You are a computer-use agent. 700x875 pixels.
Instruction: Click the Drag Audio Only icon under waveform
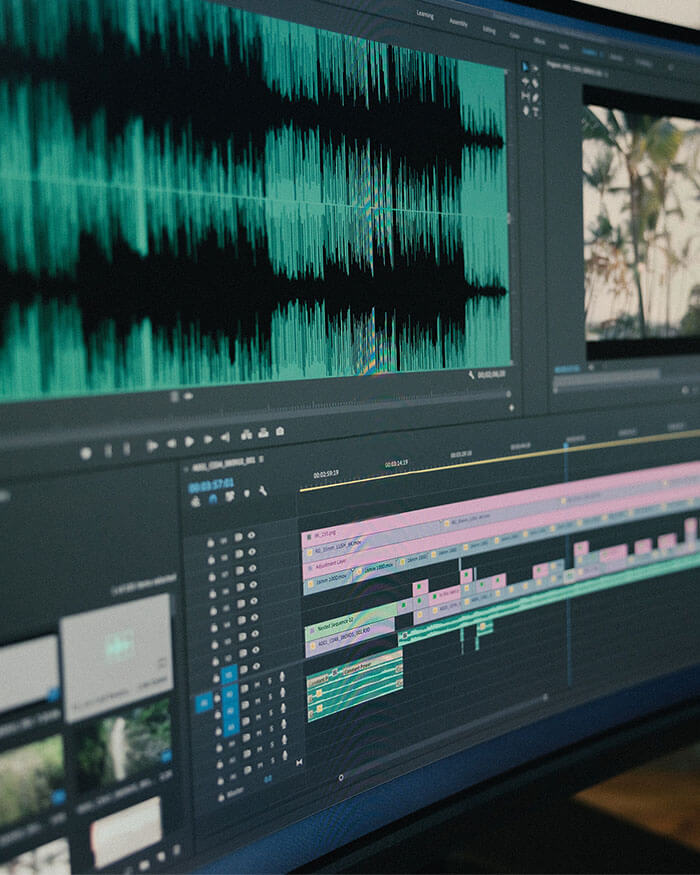click(x=188, y=396)
